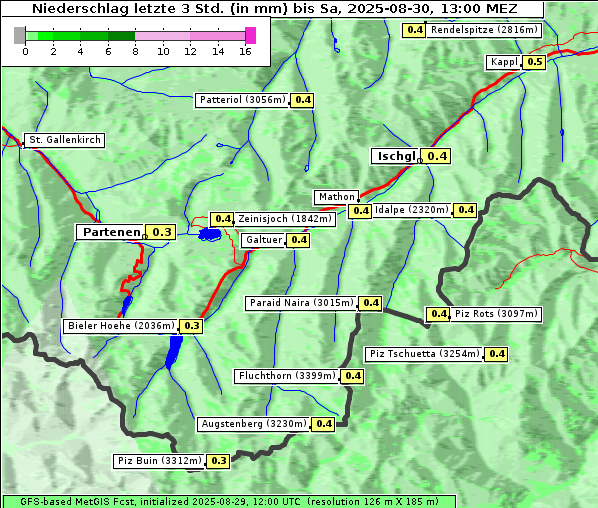Viewport: 598px width, 508px height.
Task: Click Augstenberg's 0.4 precipitation value
Action: [x=323, y=424]
